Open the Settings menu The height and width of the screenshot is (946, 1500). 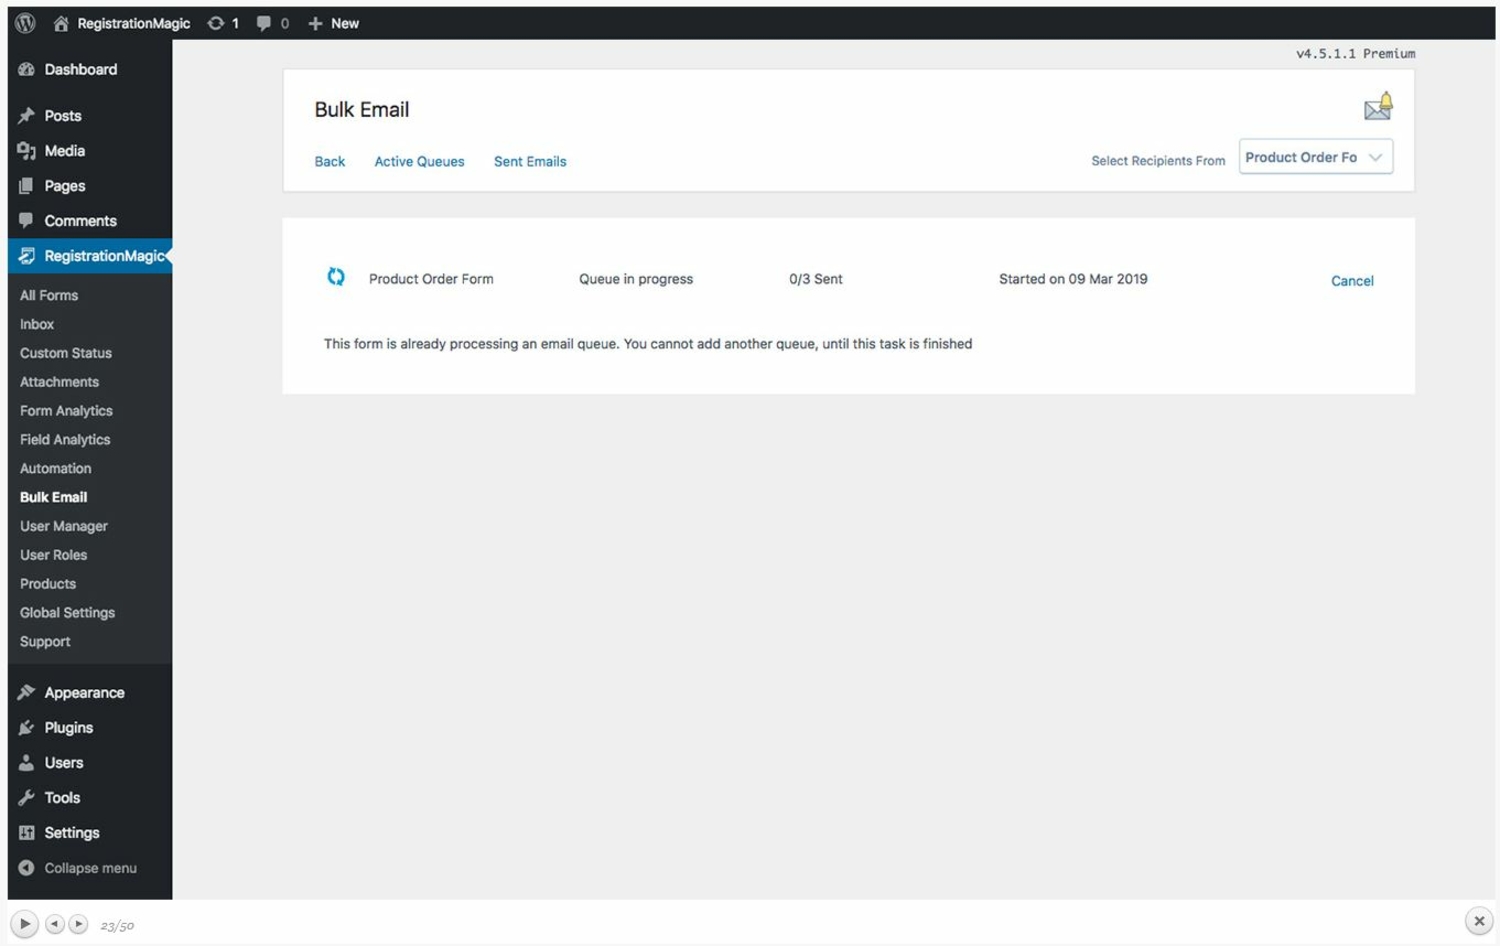point(90,833)
